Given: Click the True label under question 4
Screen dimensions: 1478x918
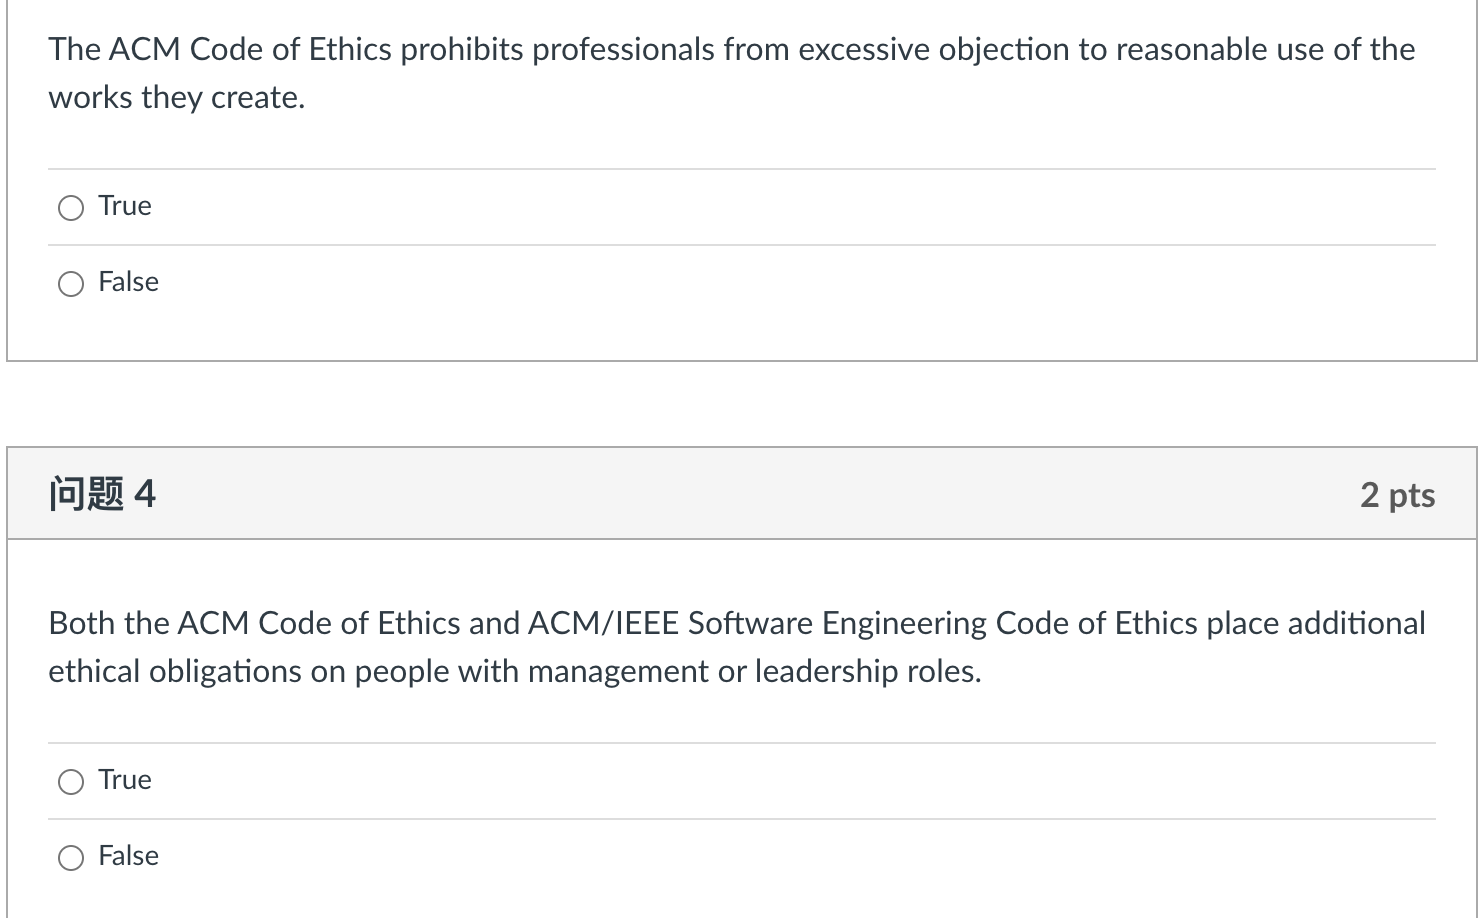Looking at the screenshot, I should [124, 780].
